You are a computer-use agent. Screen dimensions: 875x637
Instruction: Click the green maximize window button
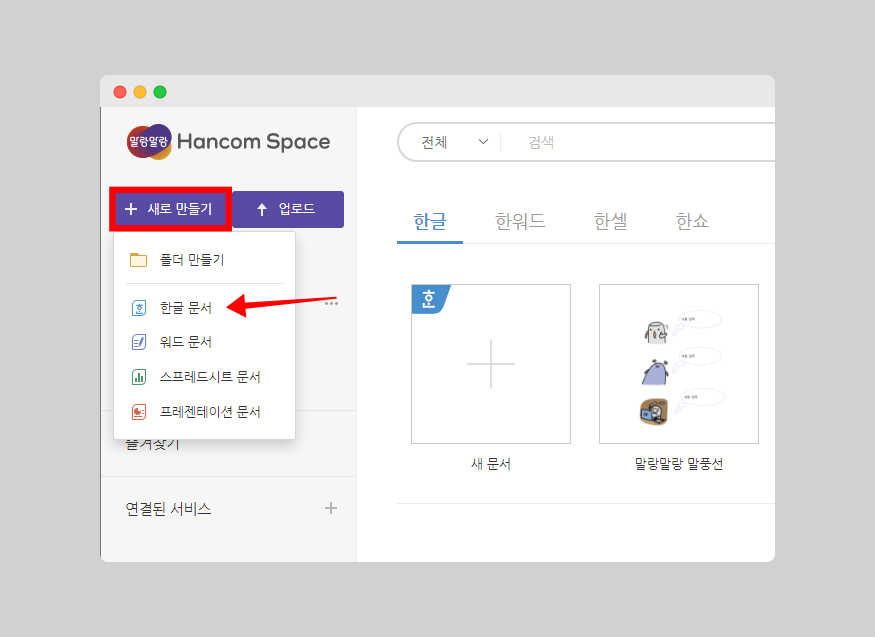click(x=160, y=92)
